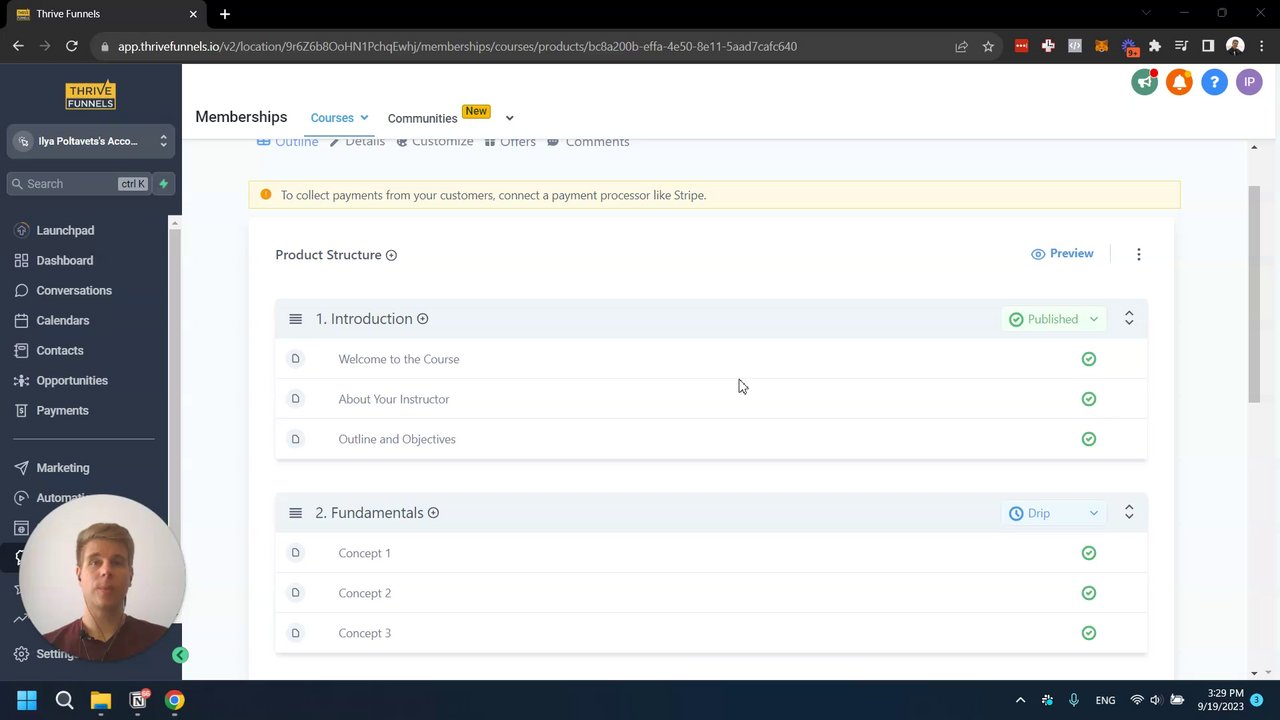Toggle publish status of Concept 3
This screenshot has height=720, width=1280.
pyautogui.click(x=1089, y=633)
